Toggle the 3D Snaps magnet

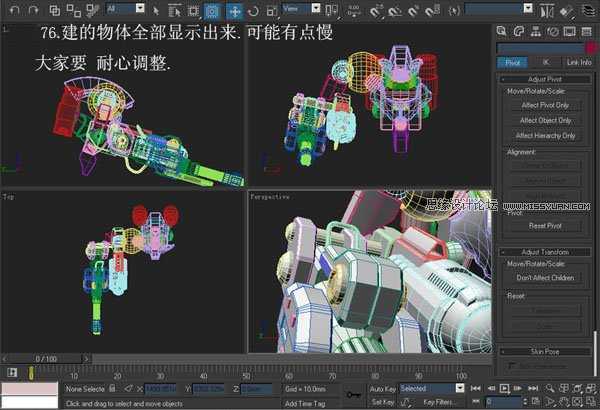376,11
